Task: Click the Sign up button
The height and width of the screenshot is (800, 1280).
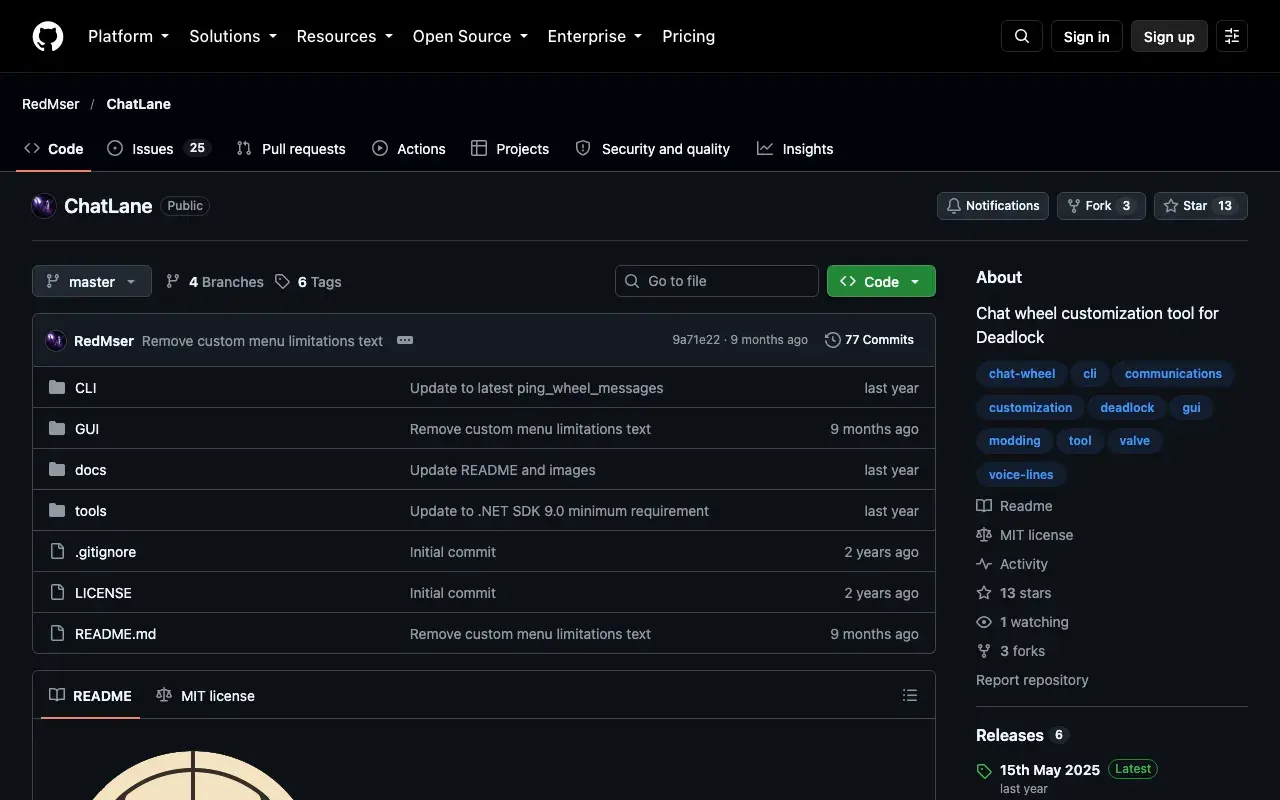Action: [1169, 36]
